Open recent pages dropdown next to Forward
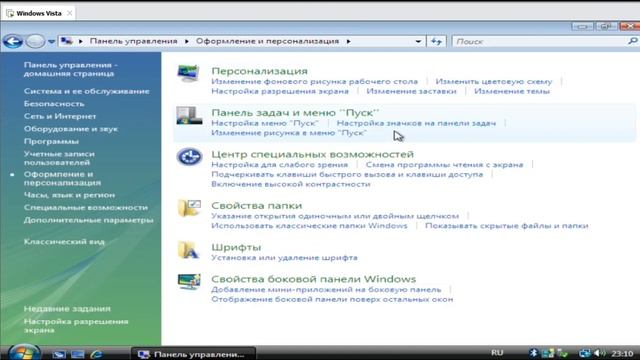 [51, 41]
